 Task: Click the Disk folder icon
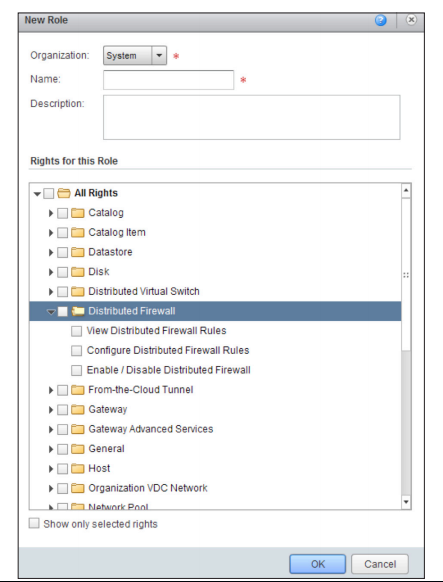point(78,272)
